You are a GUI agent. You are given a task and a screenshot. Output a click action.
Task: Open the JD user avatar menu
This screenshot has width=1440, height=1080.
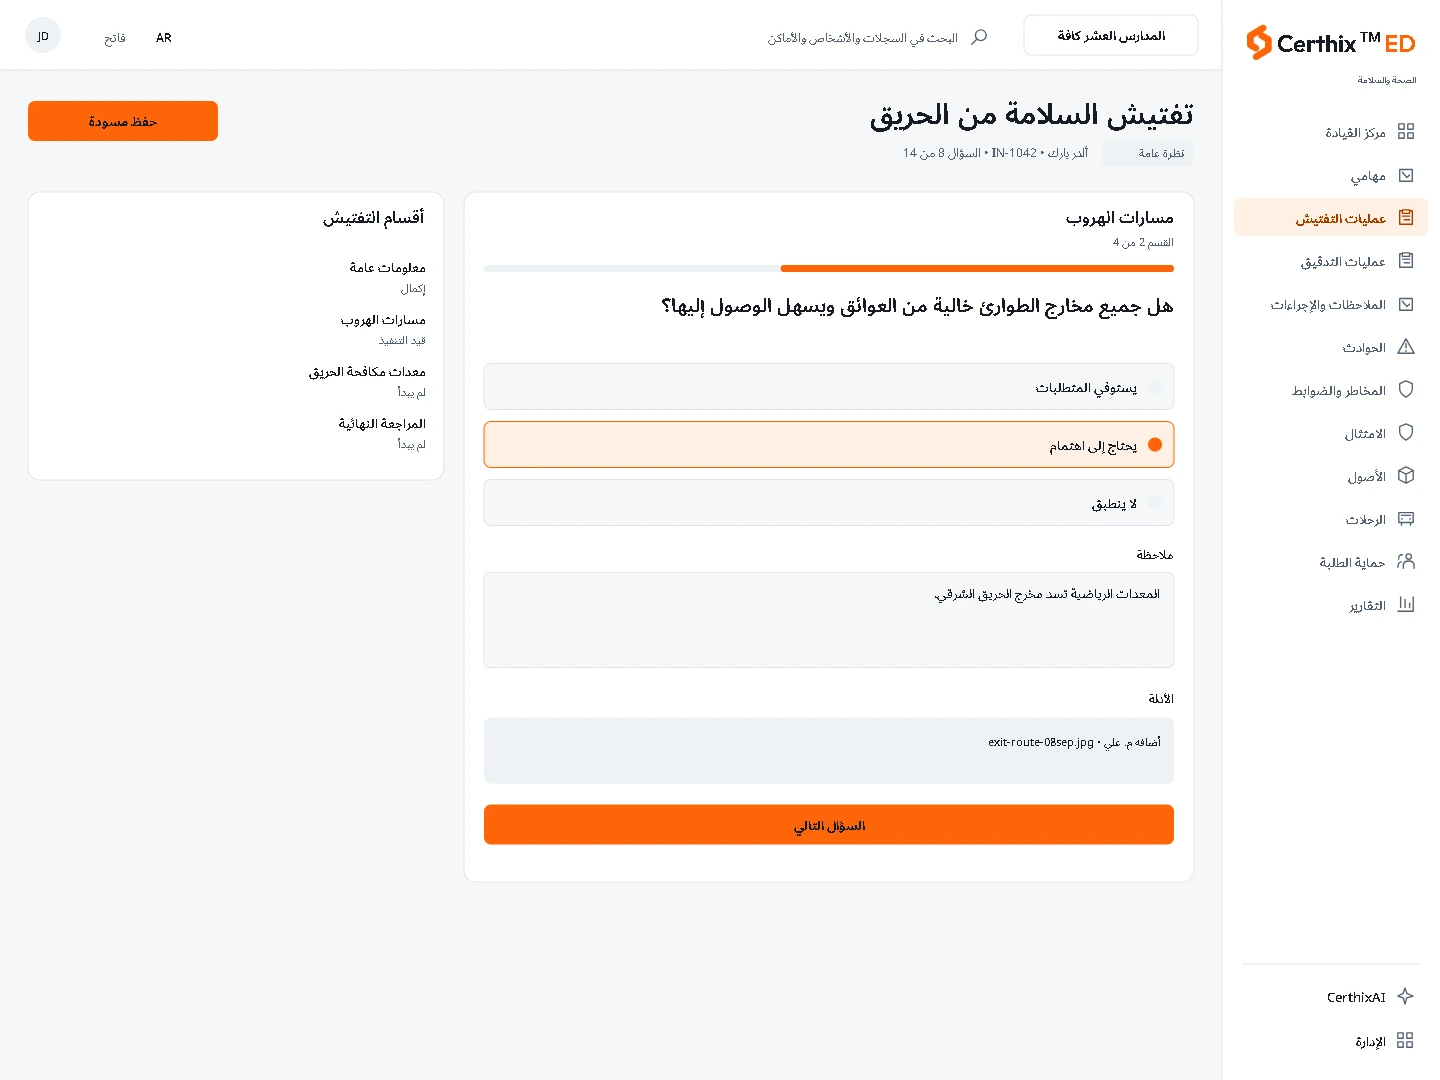43,36
